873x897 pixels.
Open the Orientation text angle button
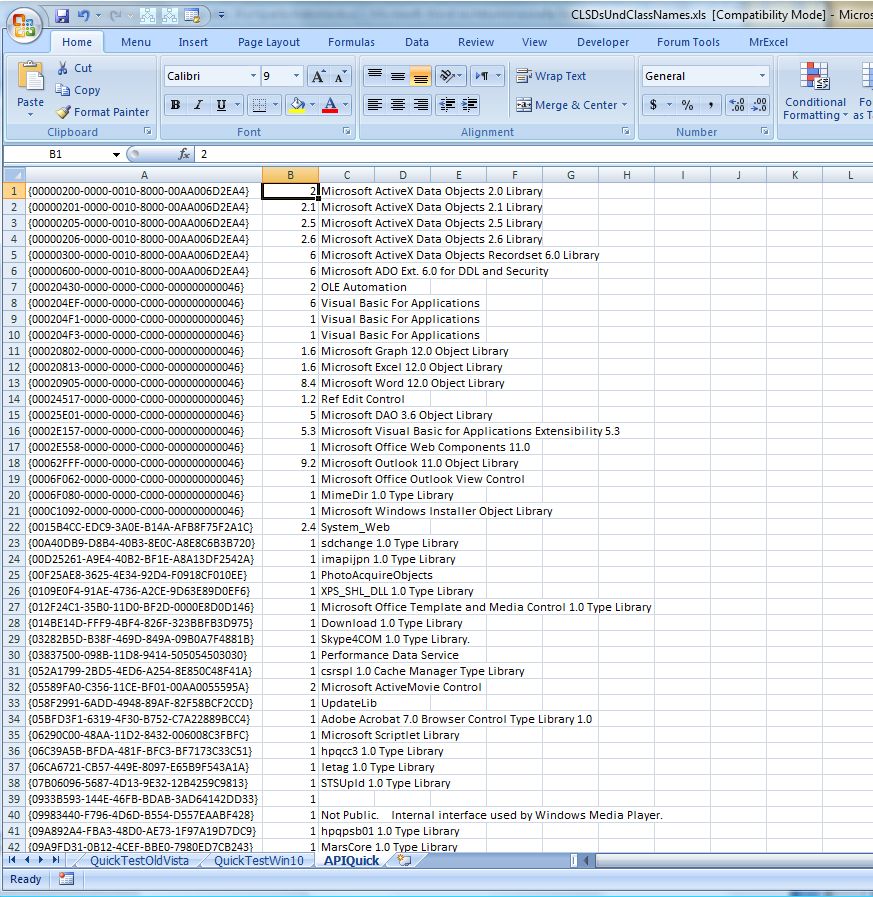(x=449, y=76)
